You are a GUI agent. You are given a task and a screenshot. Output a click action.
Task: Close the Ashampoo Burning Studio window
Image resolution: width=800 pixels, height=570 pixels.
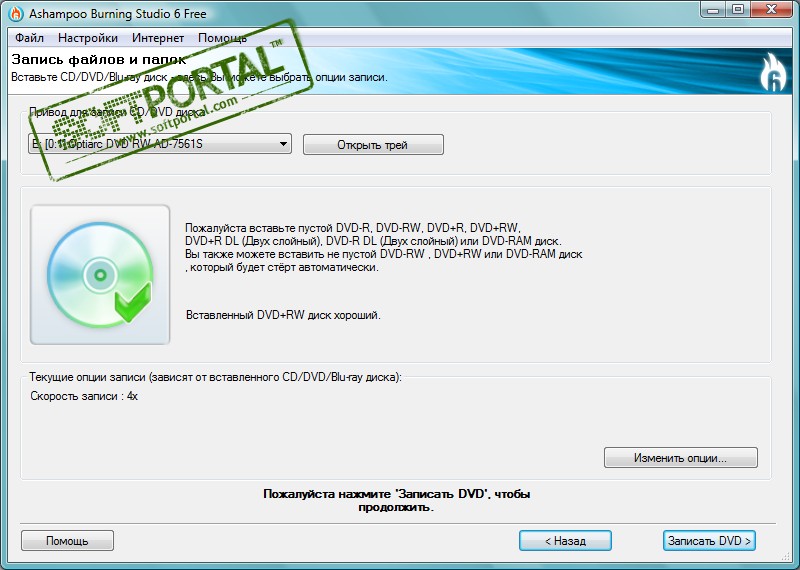772,10
